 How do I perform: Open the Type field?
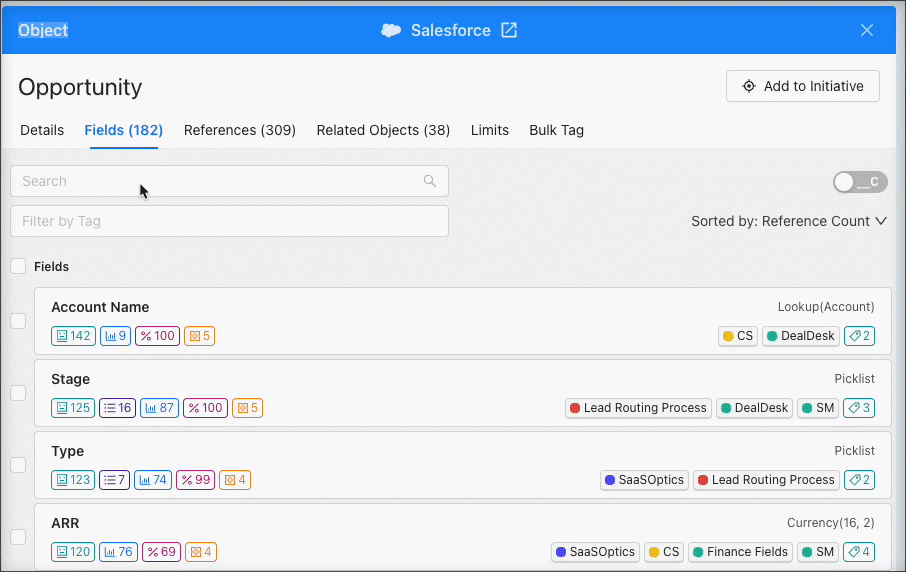click(x=68, y=451)
